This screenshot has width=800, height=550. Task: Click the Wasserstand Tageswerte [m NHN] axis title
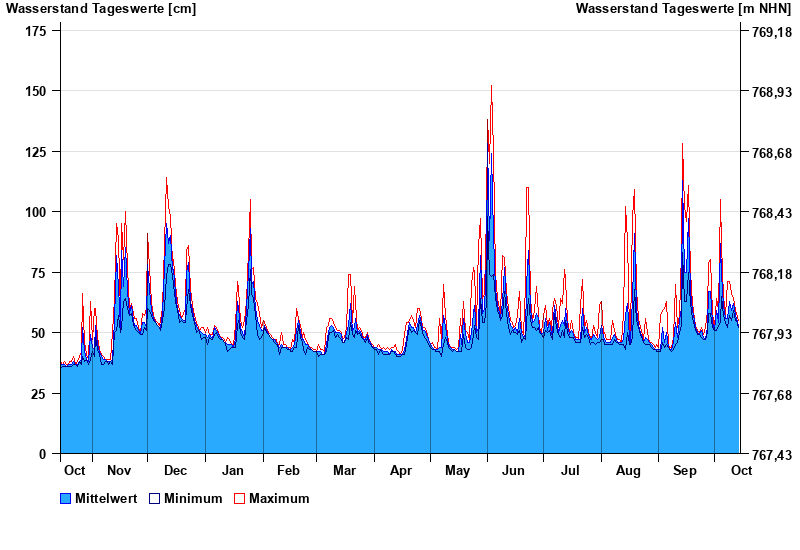683,9
